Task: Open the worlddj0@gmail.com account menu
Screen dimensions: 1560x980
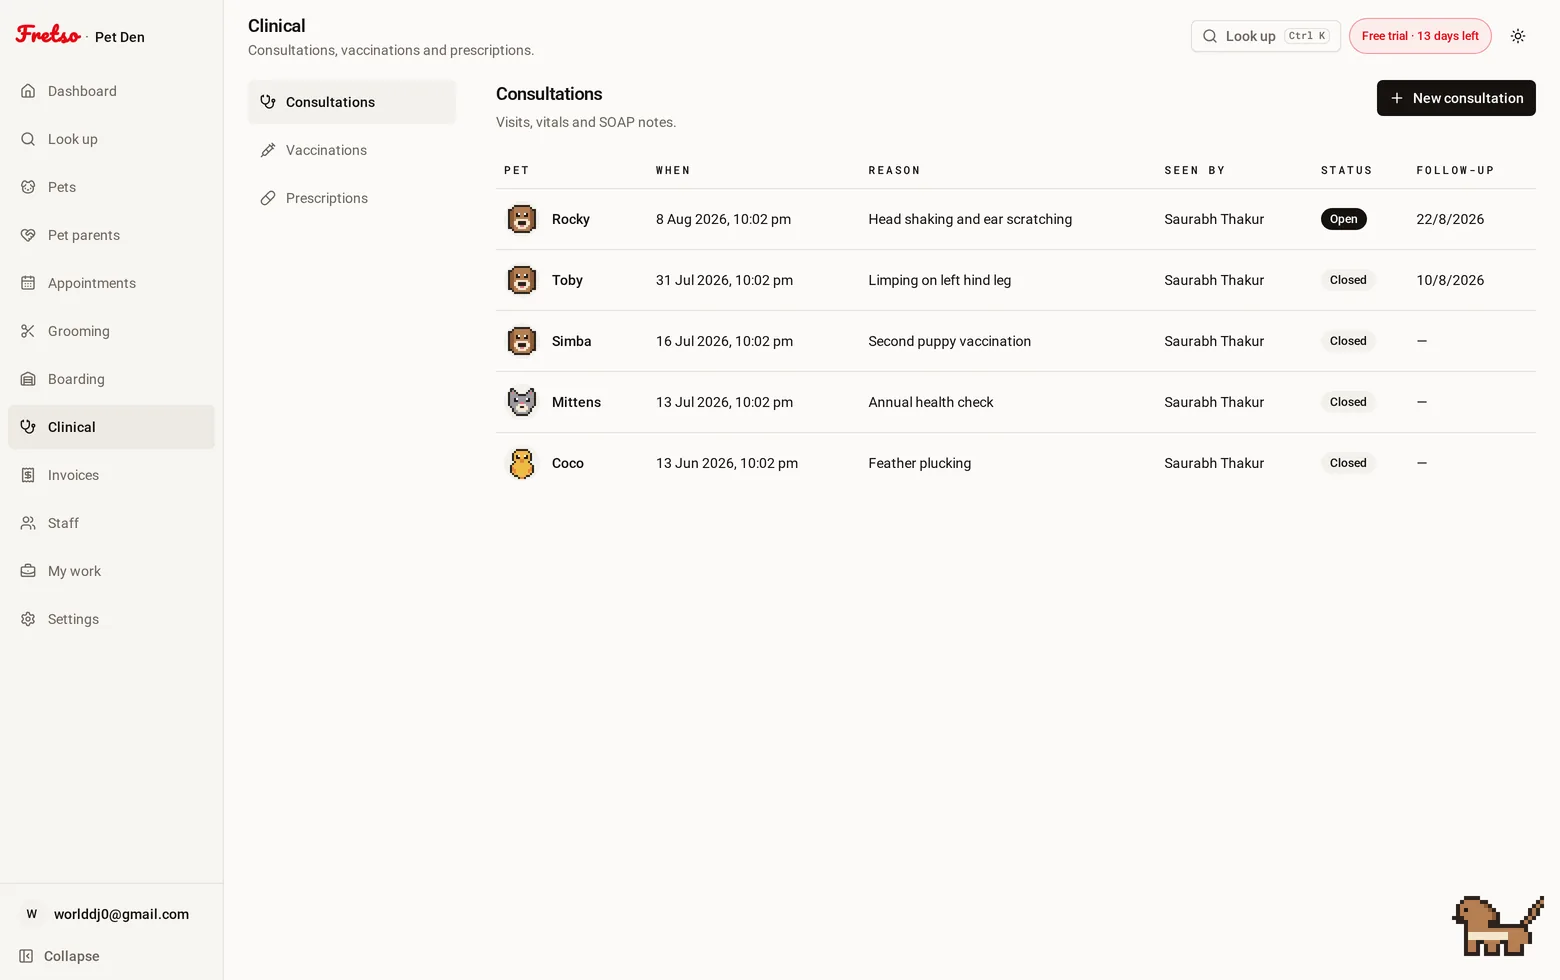Action: pos(111,914)
